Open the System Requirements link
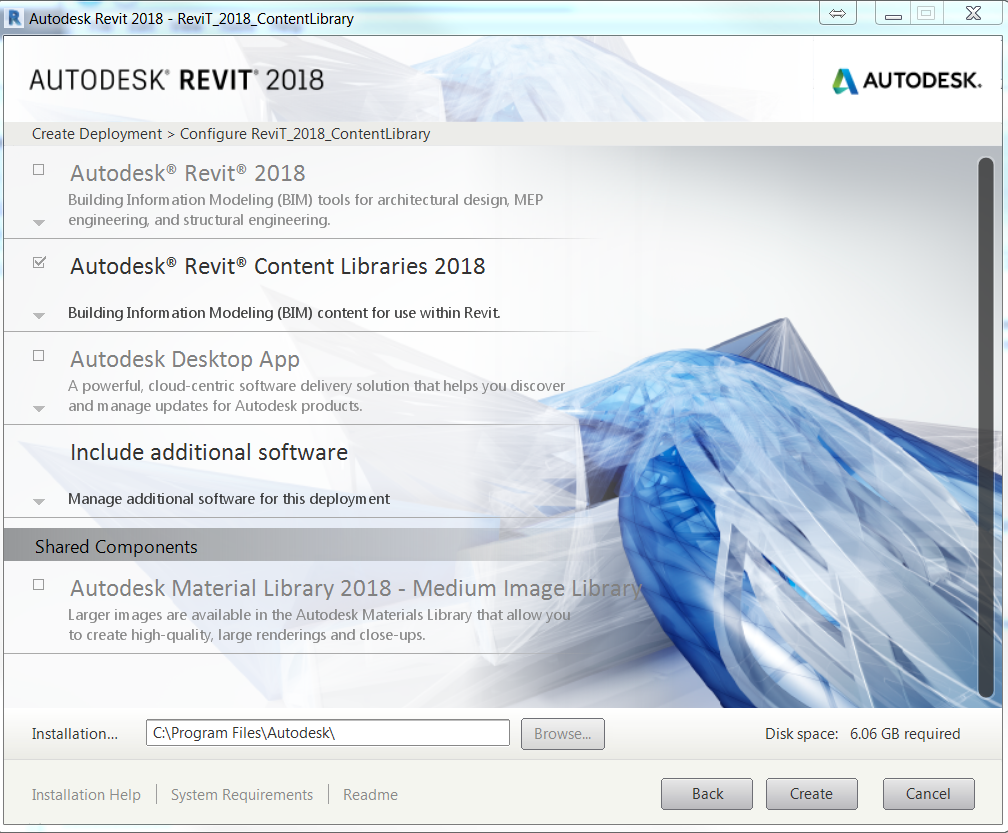Image resolution: width=1008 pixels, height=833 pixels. [242, 795]
